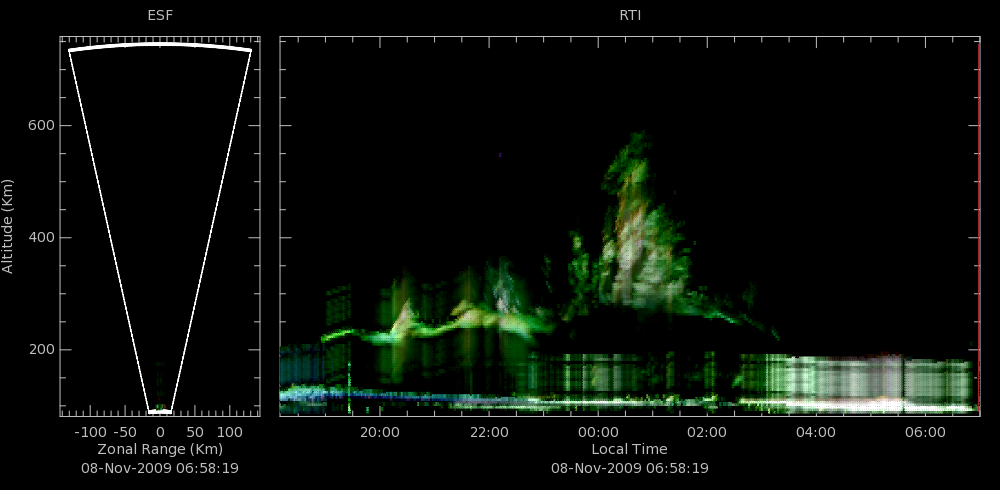The width and height of the screenshot is (1000, 490).
Task: Click the 200 altitude tick label
Action: click(x=41, y=350)
